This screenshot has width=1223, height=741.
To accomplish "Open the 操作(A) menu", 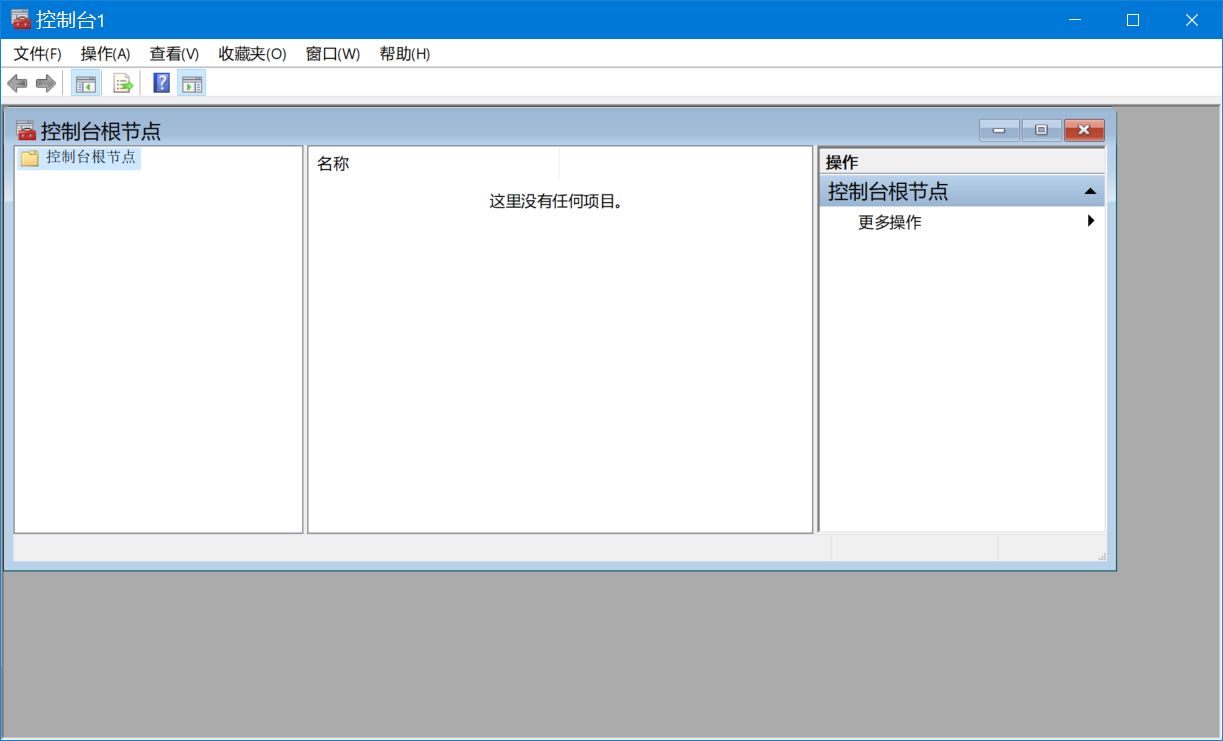I will 105,54.
